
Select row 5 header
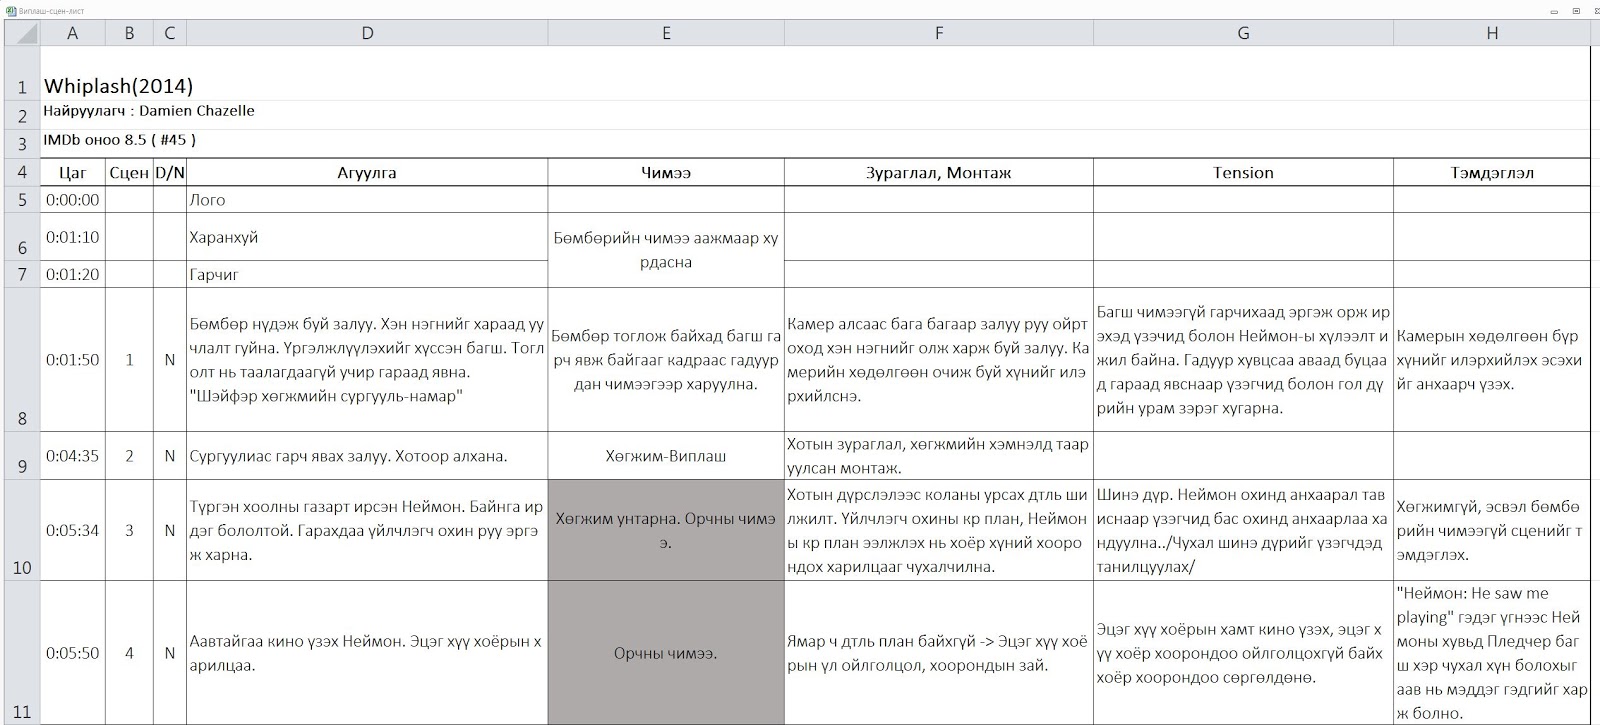coord(22,200)
